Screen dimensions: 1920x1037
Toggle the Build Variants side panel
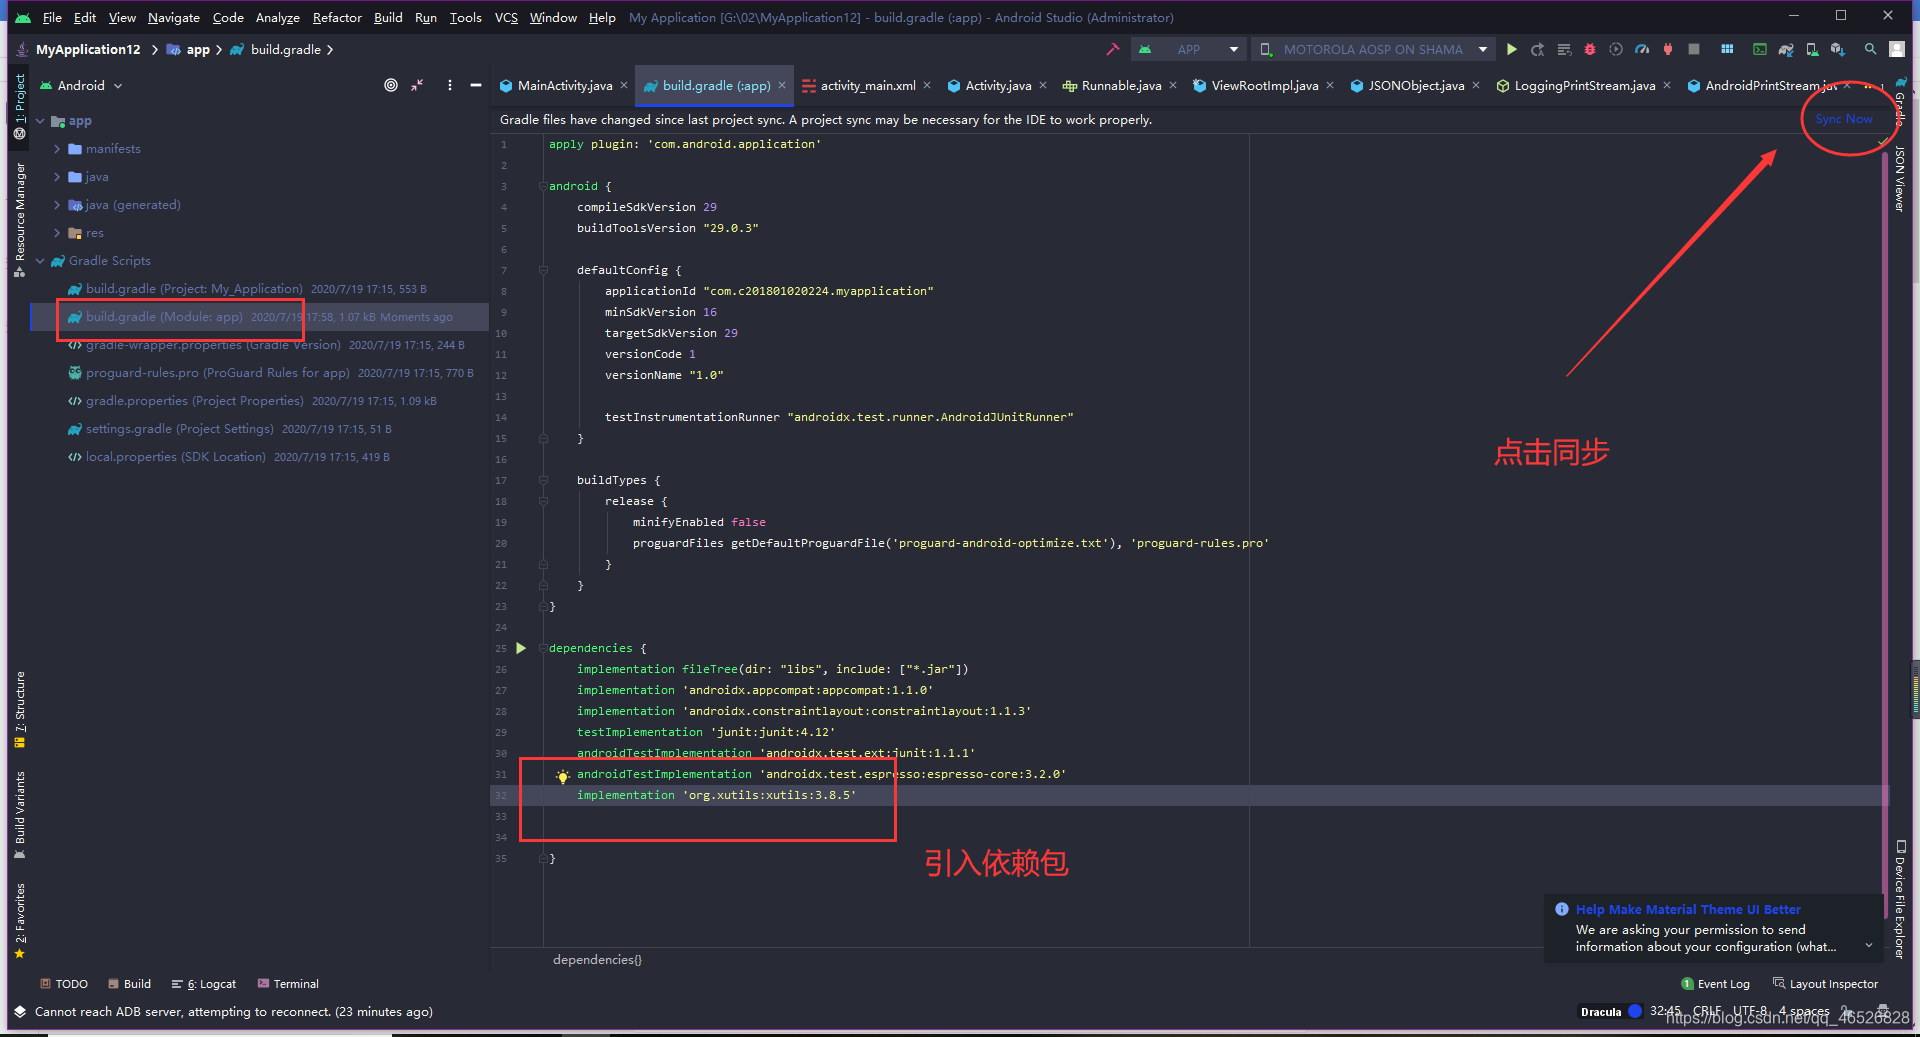(x=19, y=814)
